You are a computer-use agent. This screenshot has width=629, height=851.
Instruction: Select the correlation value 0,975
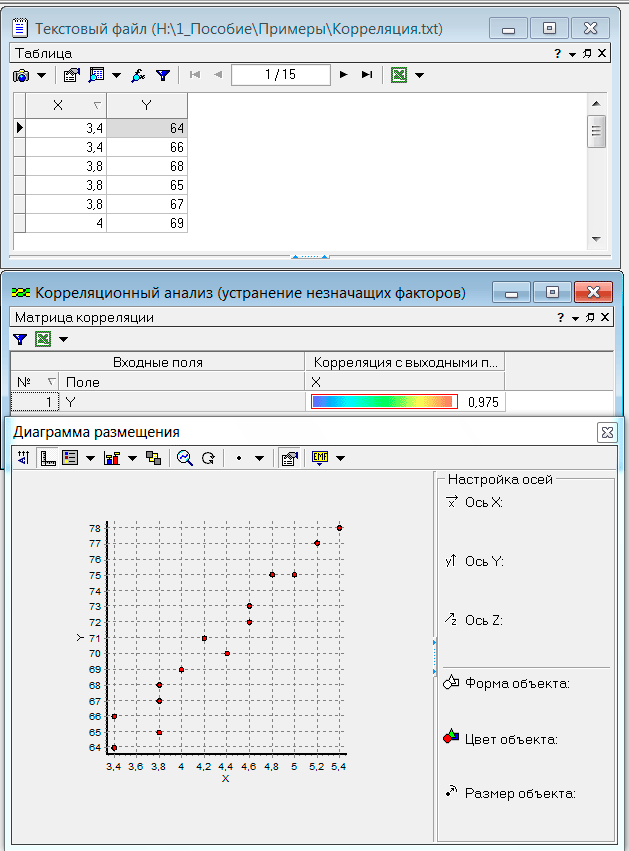coord(483,402)
